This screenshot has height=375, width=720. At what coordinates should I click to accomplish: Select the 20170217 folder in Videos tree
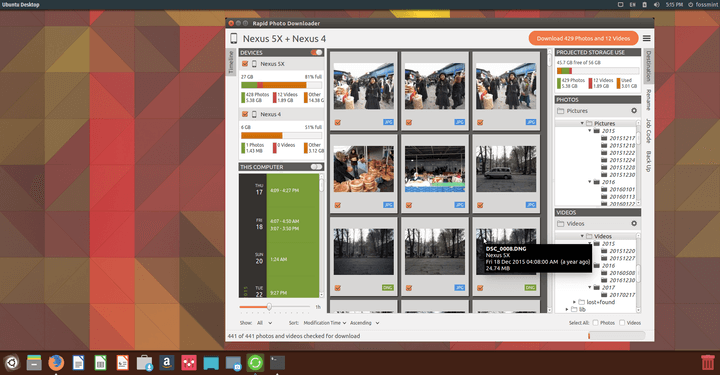618,295
